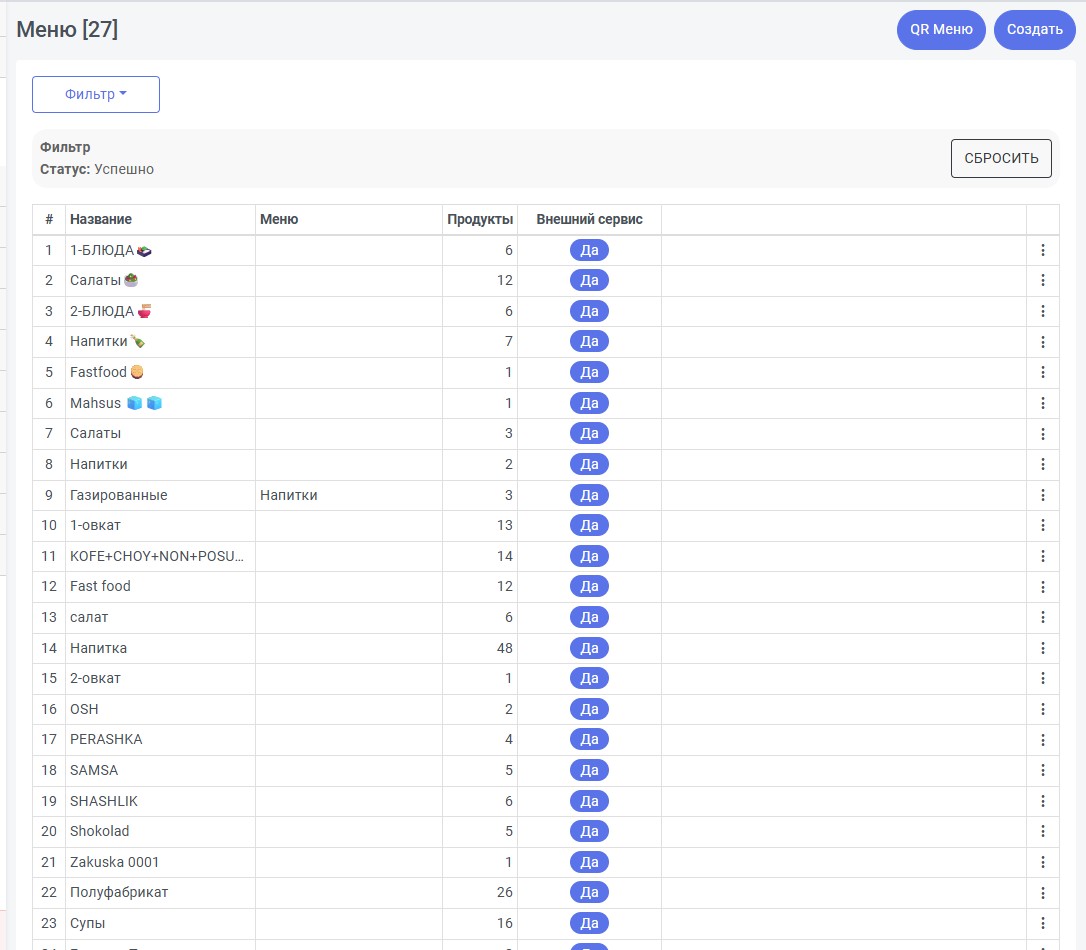Open options for 2-овкат row
The height and width of the screenshot is (950, 1086).
1042,679
